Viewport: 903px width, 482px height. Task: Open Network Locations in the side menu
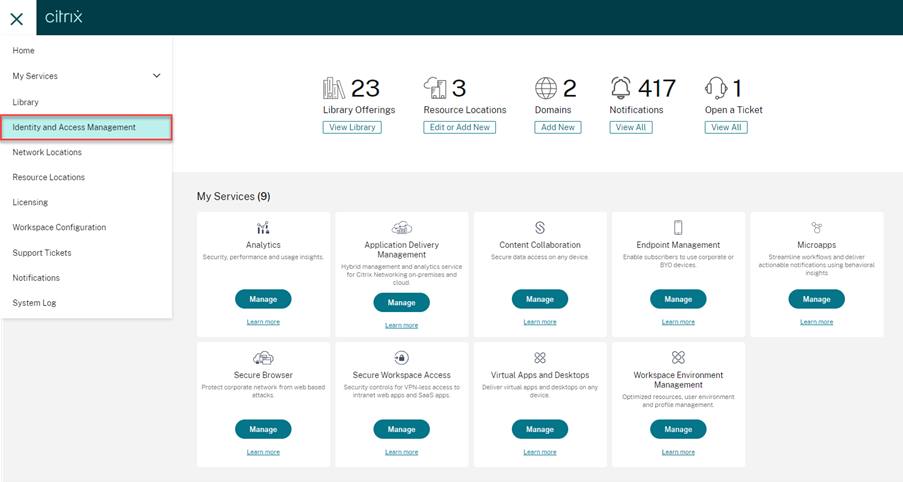coord(47,152)
